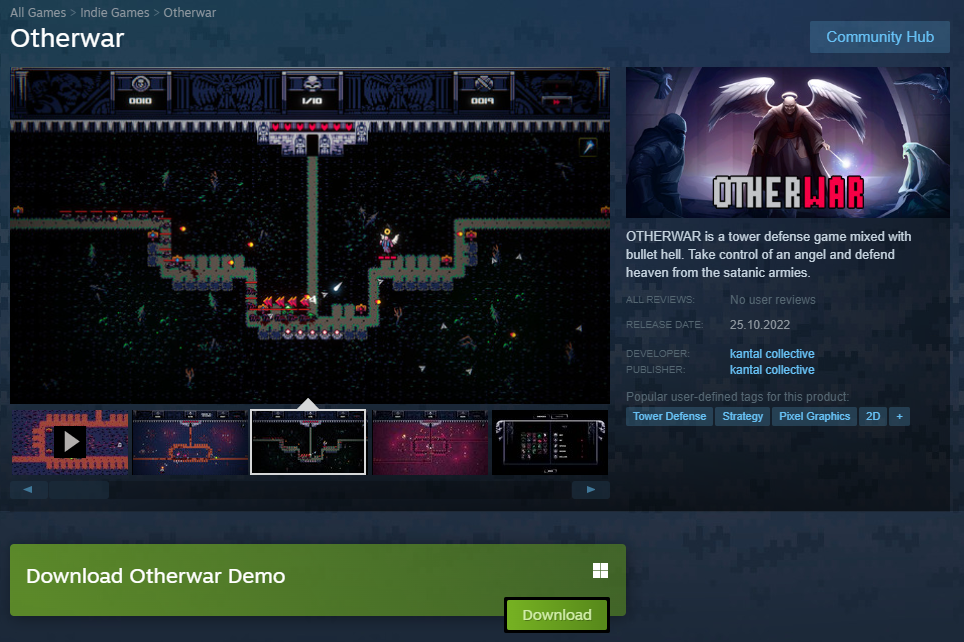Image resolution: width=964 pixels, height=642 pixels.
Task: Select the second screenshot thumbnail
Action: (189, 441)
